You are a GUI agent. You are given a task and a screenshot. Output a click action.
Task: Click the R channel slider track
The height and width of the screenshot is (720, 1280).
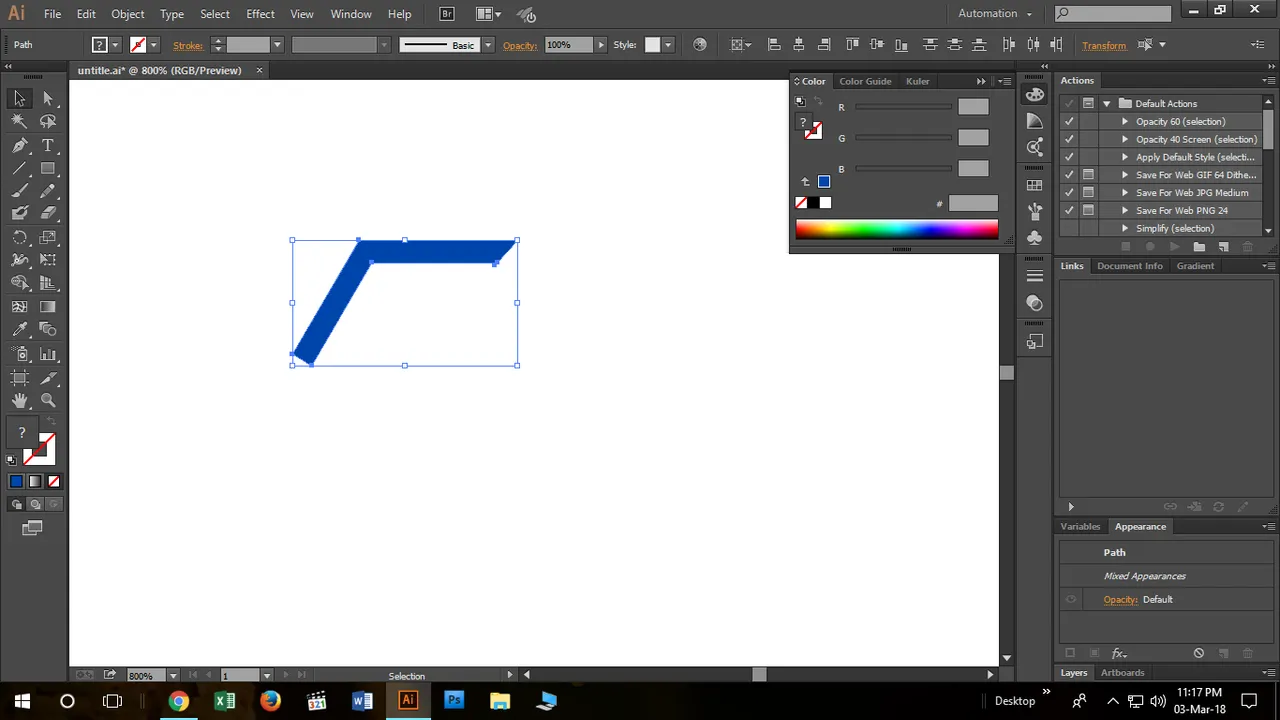point(903,107)
